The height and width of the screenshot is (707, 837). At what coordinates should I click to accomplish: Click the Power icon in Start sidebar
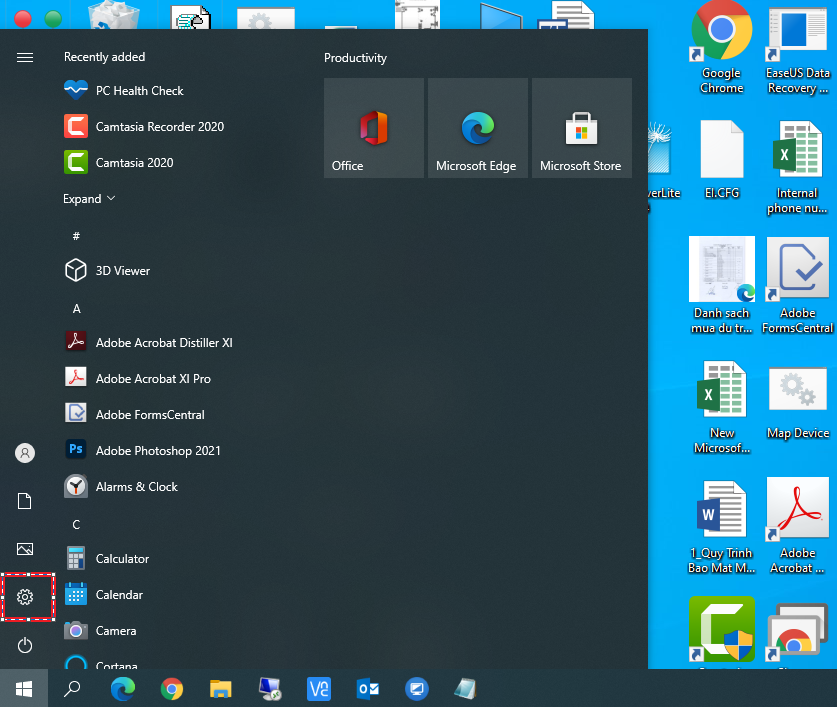(25, 646)
